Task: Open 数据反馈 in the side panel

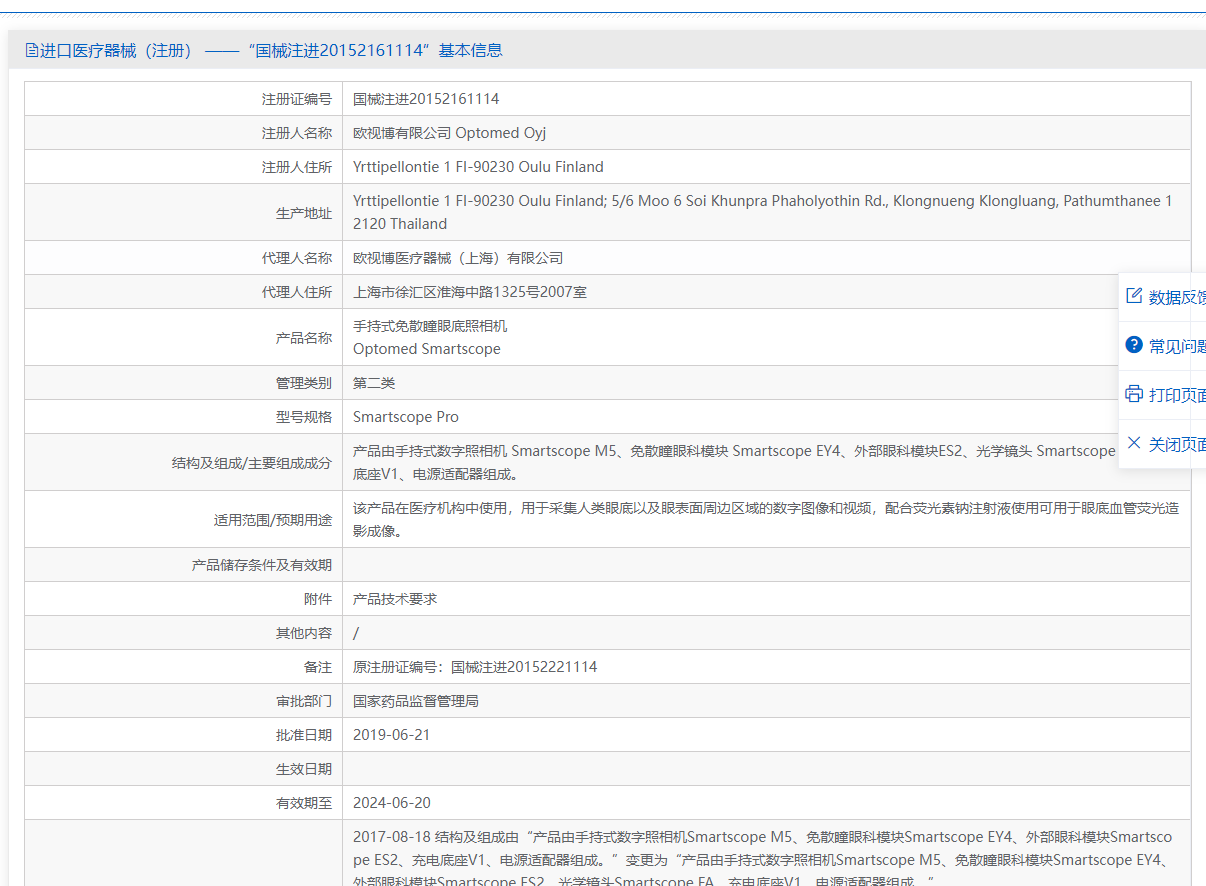Action: (1177, 297)
